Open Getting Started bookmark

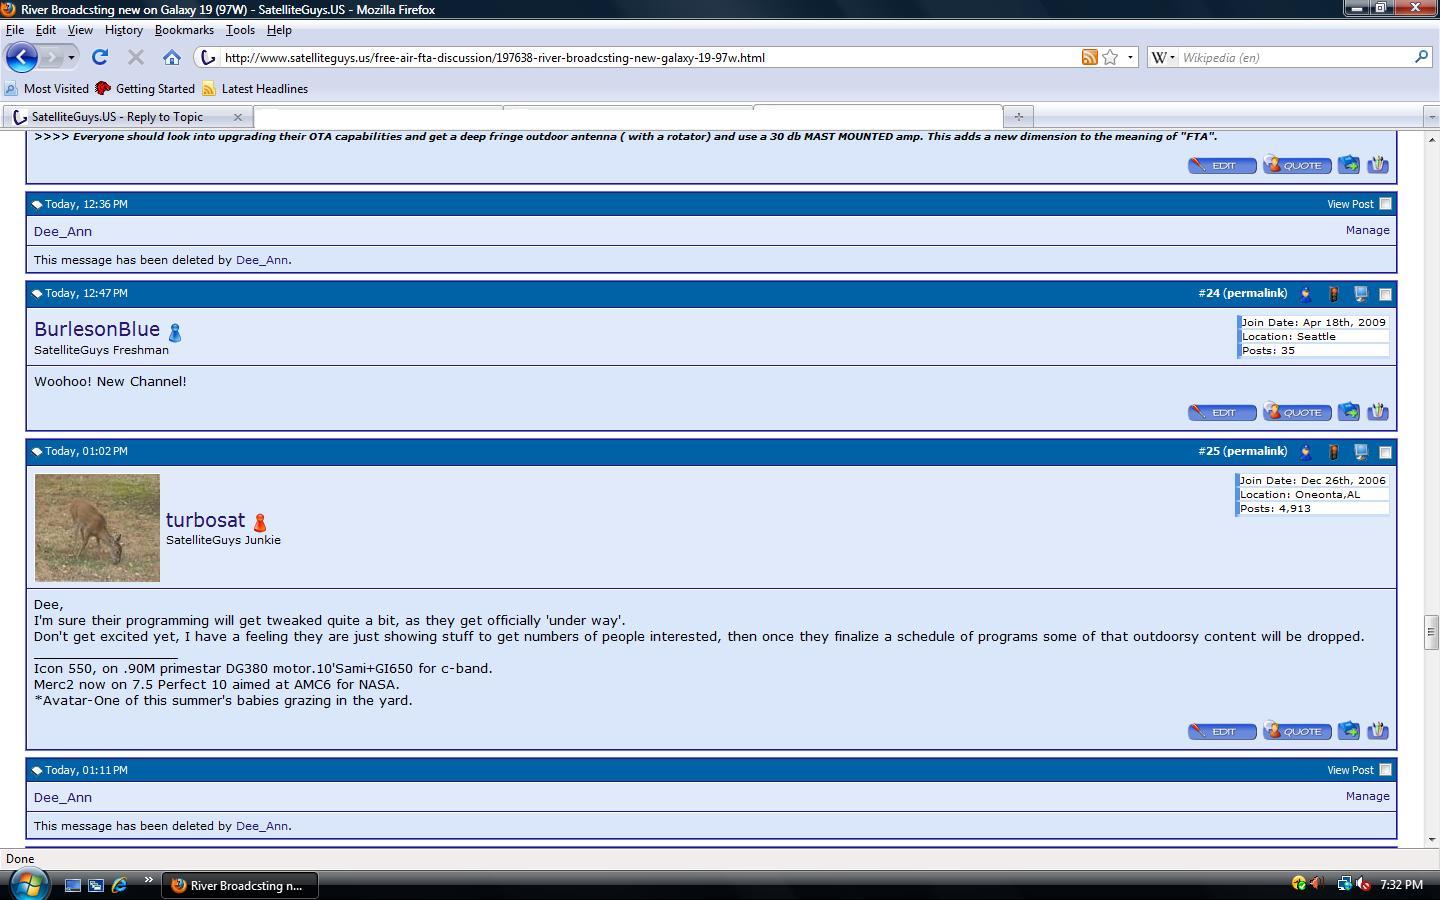pos(145,89)
